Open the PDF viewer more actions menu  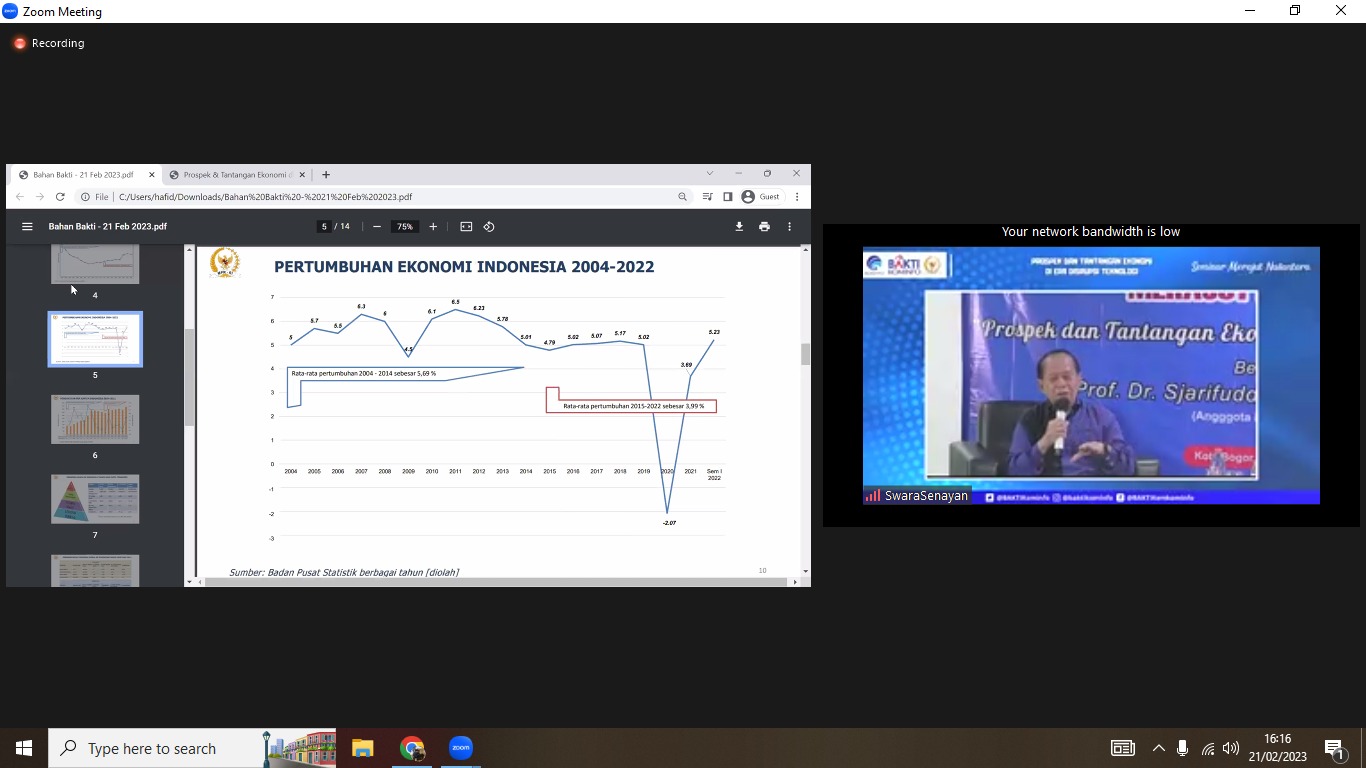click(x=789, y=227)
